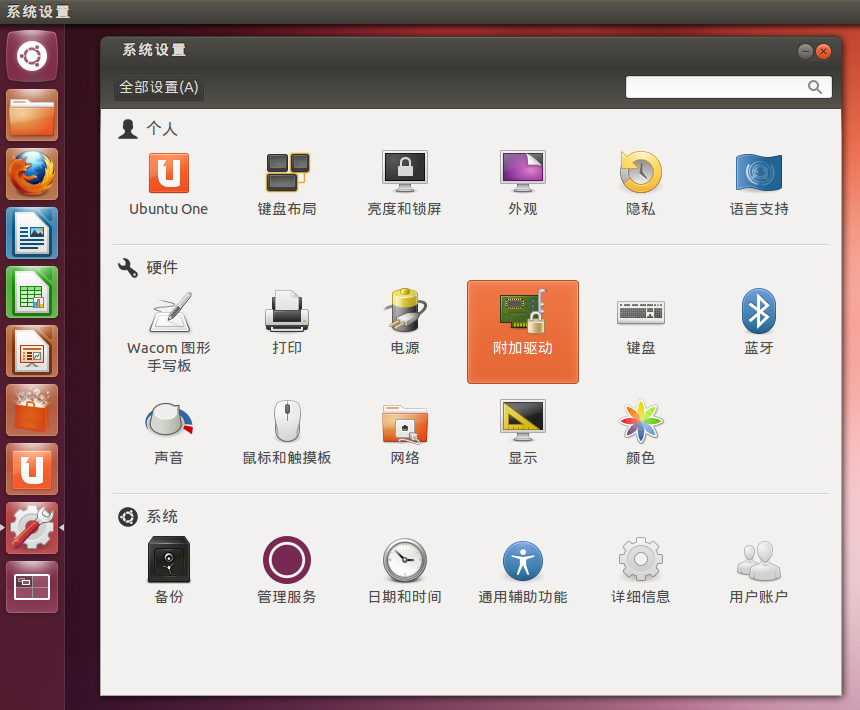Open Ubuntu Dash from launcher
The width and height of the screenshot is (860, 710).
(x=32, y=56)
